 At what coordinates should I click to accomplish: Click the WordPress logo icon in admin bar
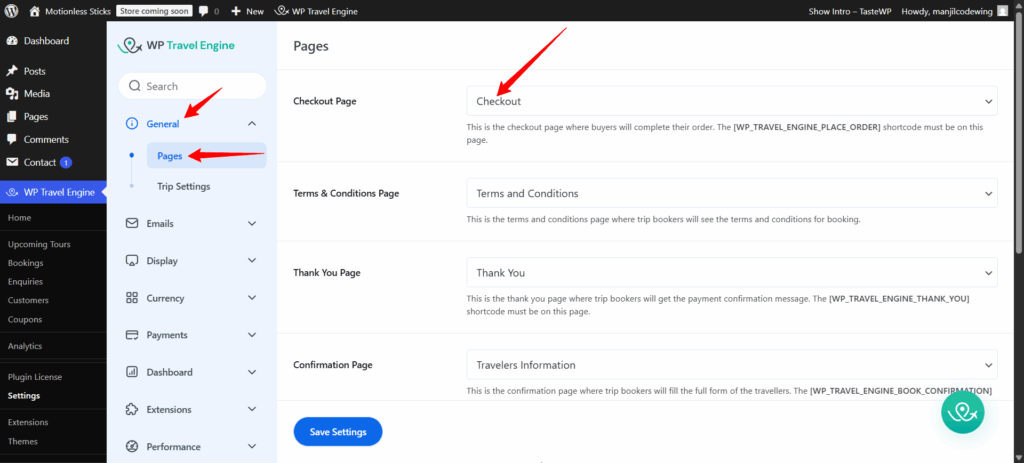(x=11, y=11)
